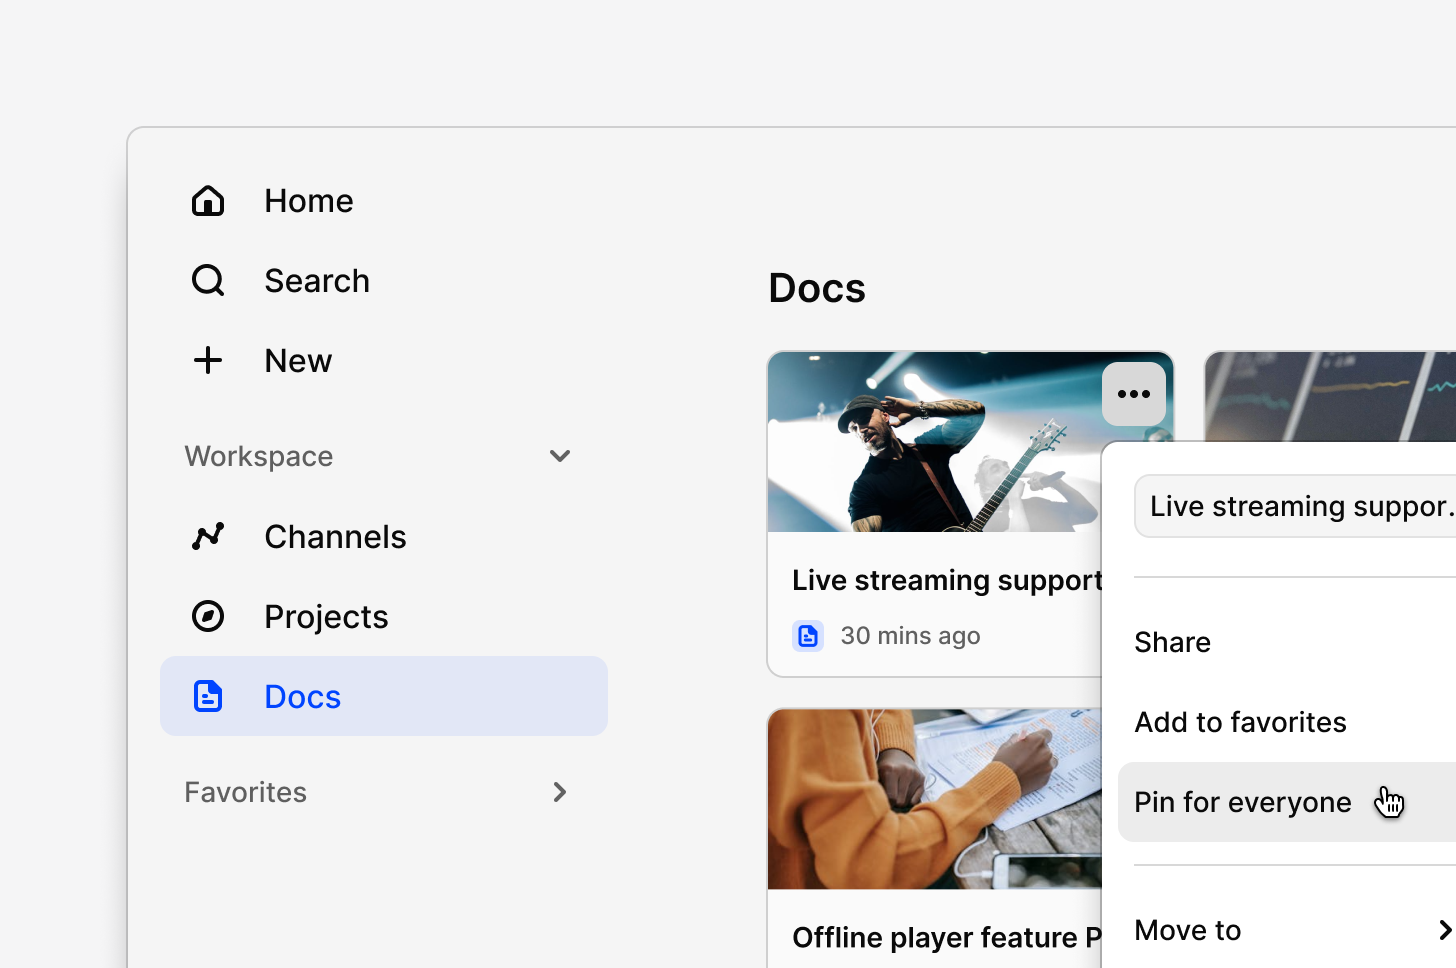1456x968 pixels.
Task: Click the Home house icon
Action: 208,200
